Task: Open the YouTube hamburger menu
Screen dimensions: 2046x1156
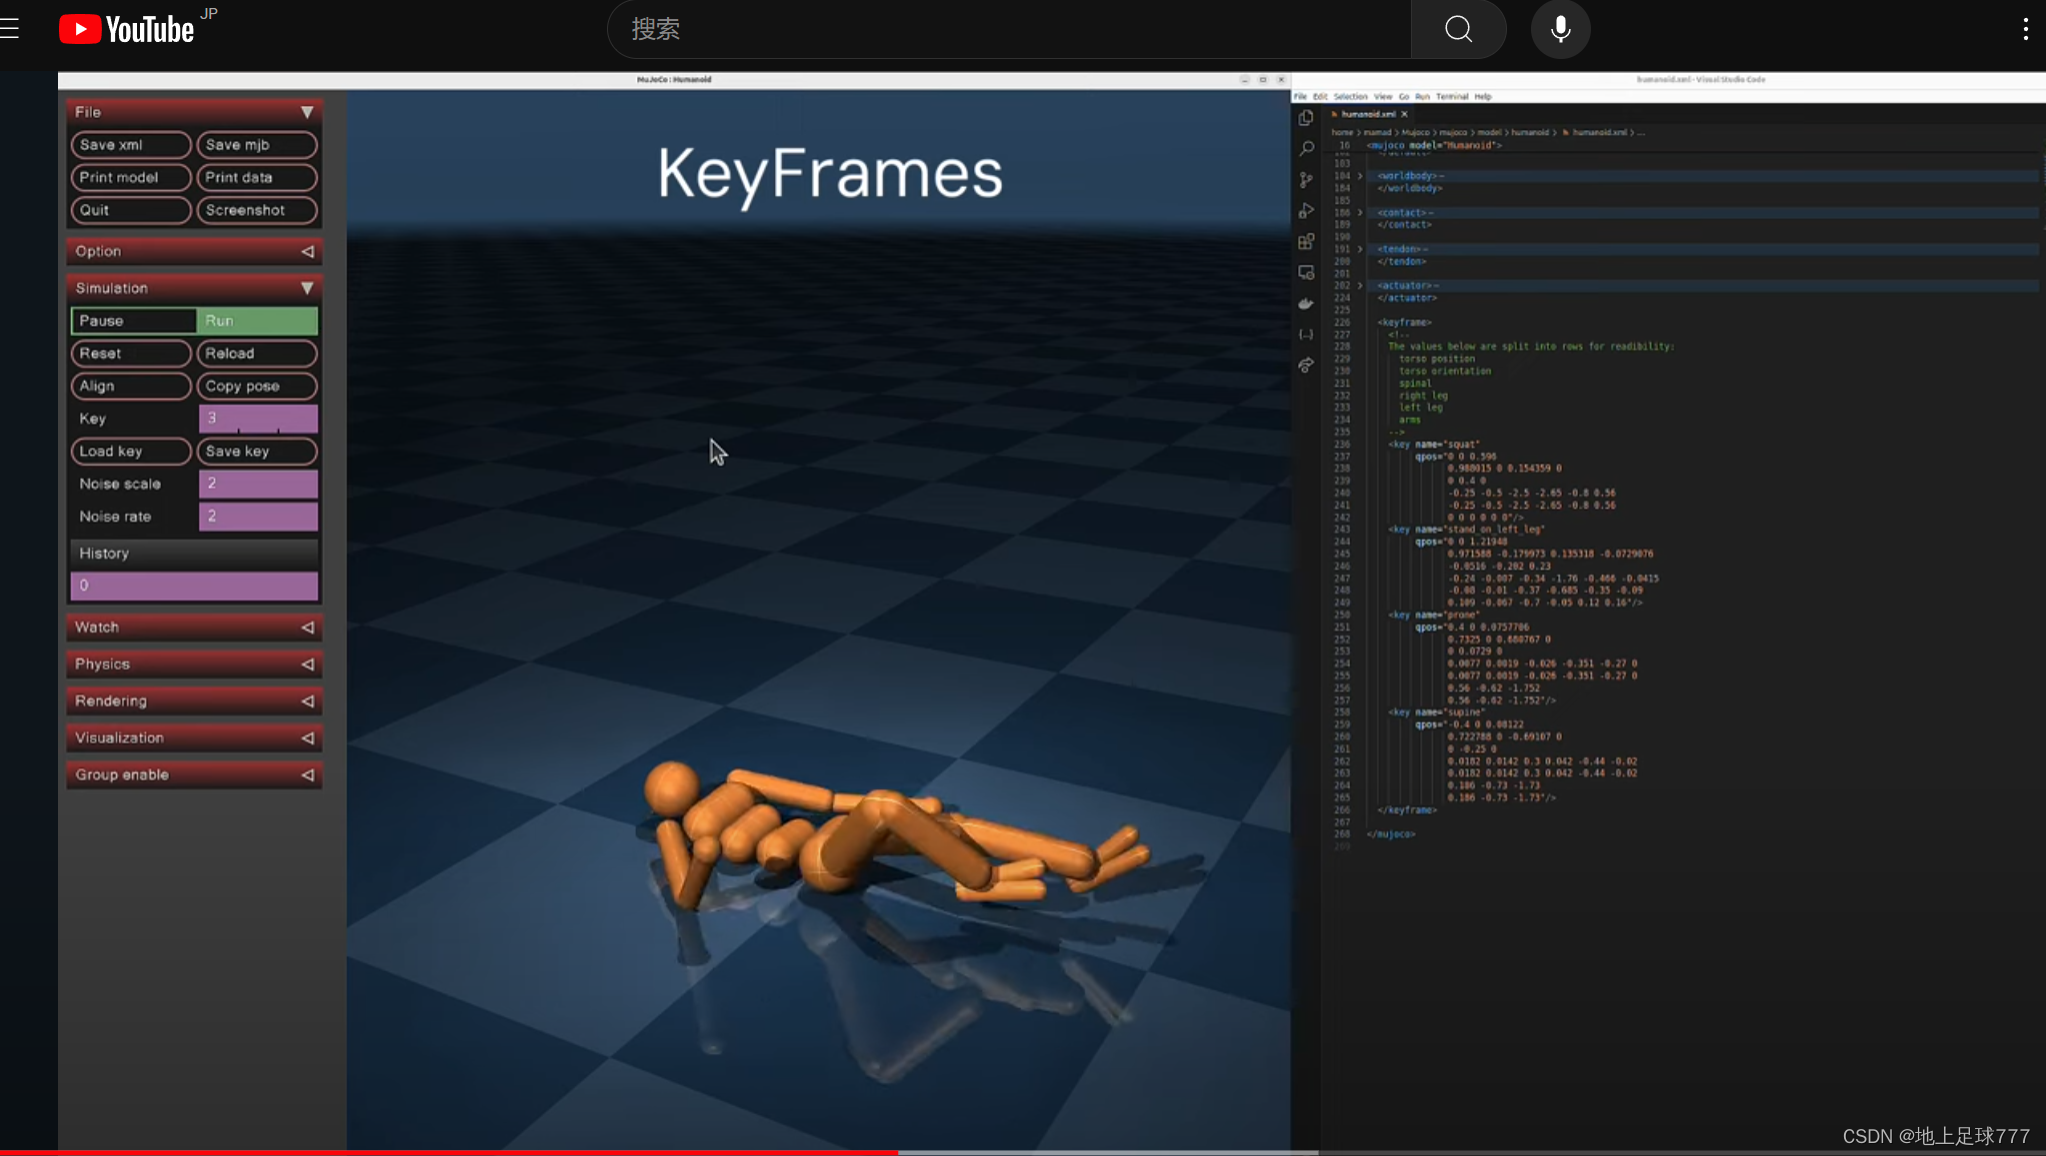Action: [10, 29]
